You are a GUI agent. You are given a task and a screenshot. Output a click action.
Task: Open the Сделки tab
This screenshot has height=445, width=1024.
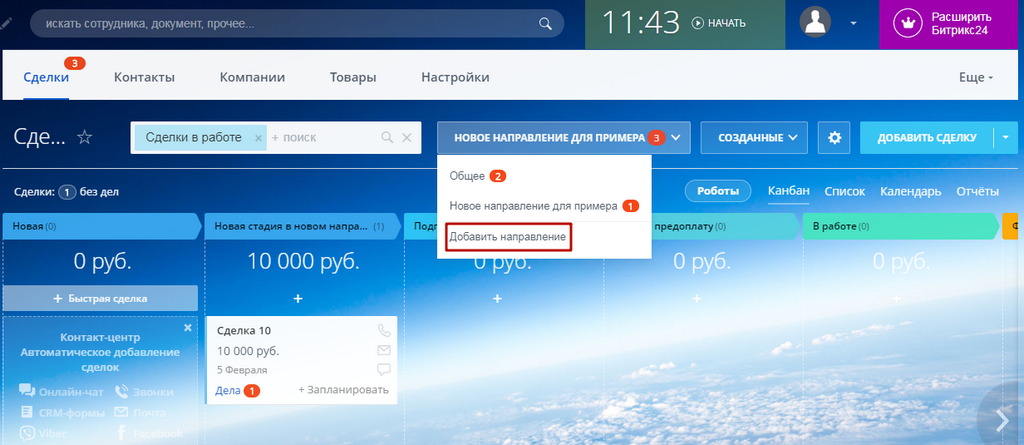click(46, 77)
